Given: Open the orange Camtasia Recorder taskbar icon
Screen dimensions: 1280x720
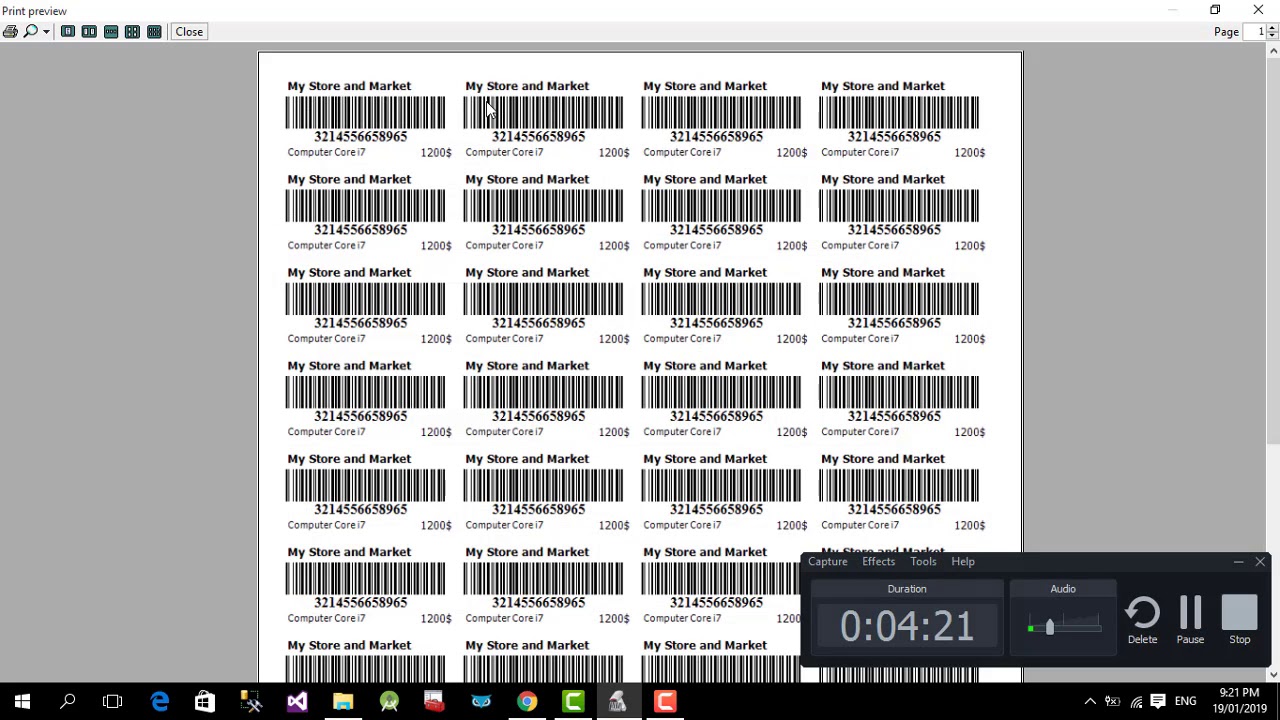Looking at the screenshot, I should tap(665, 701).
